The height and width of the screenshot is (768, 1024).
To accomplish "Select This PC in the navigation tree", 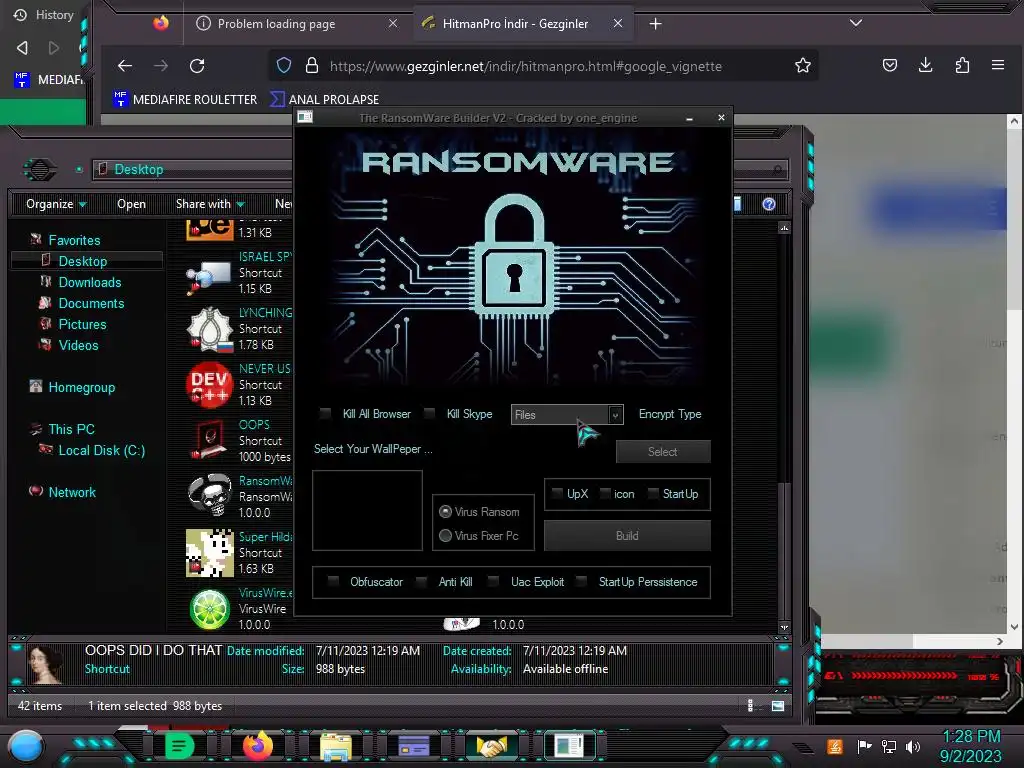I will pyautogui.click(x=71, y=429).
